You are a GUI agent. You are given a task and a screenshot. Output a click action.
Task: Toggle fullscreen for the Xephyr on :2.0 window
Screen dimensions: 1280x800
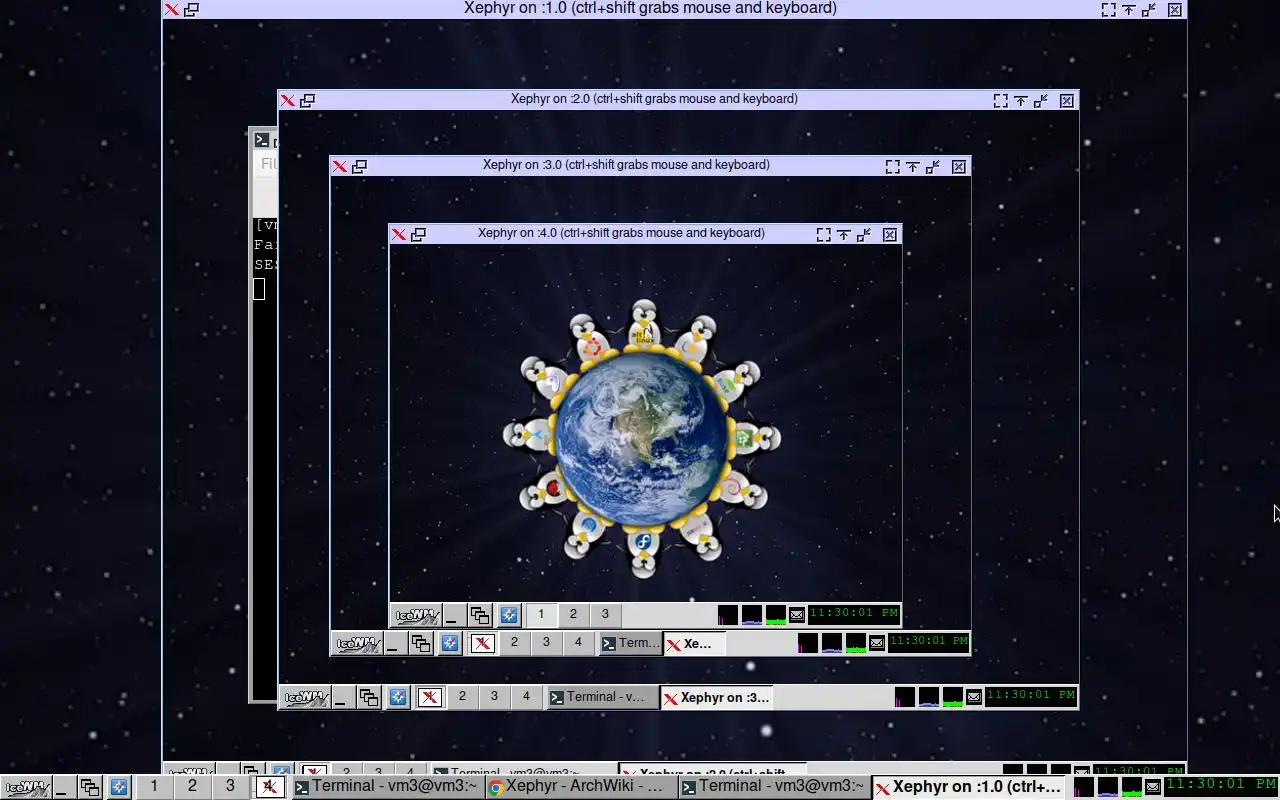(x=1000, y=100)
